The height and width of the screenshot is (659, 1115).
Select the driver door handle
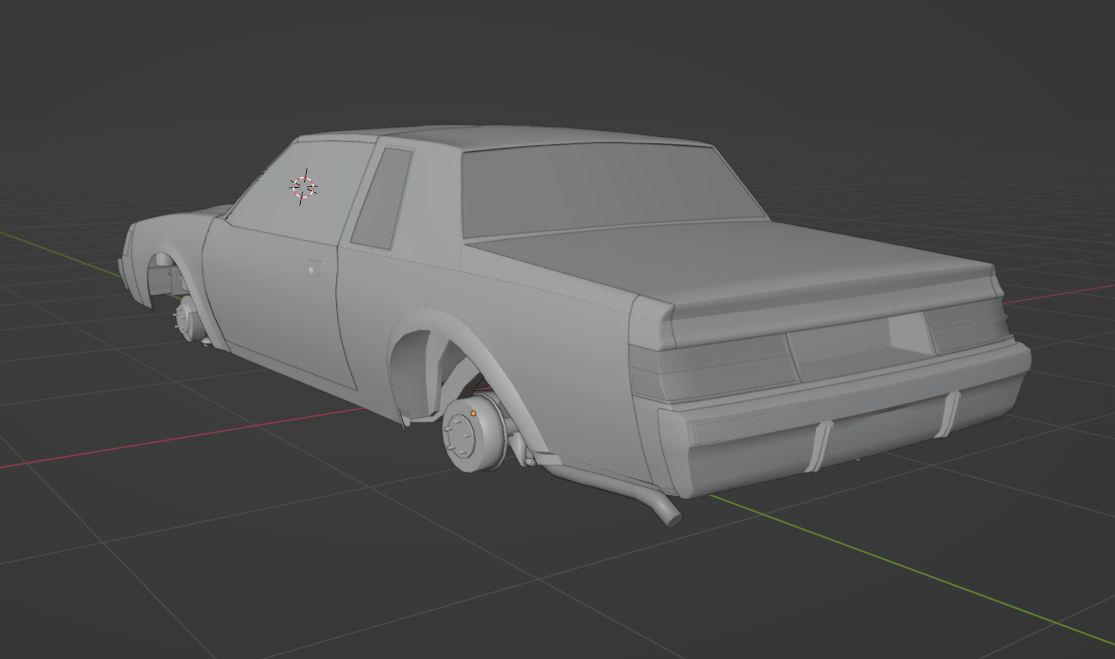click(314, 267)
